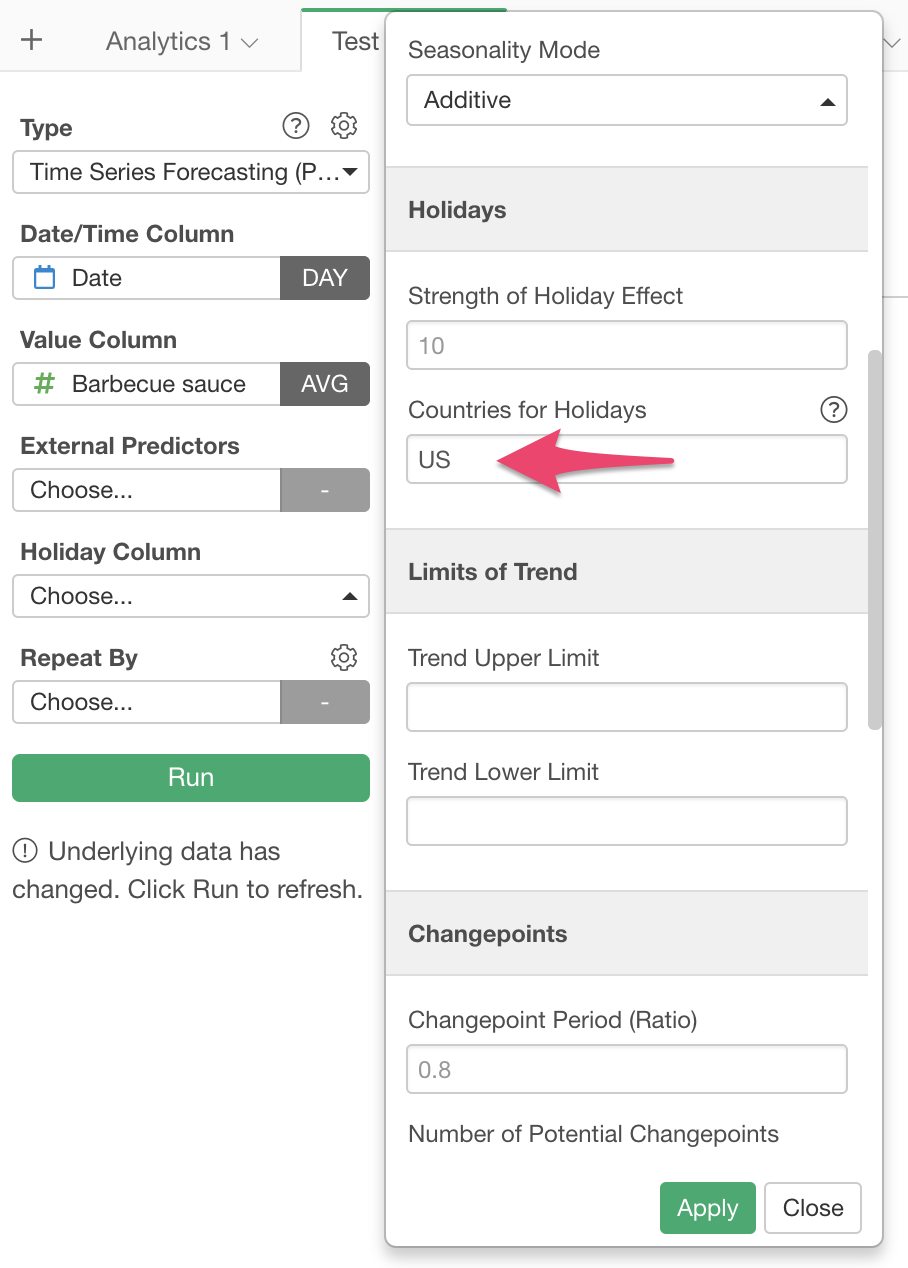Click the green Run button
This screenshot has height=1268, width=908.
[x=191, y=778]
